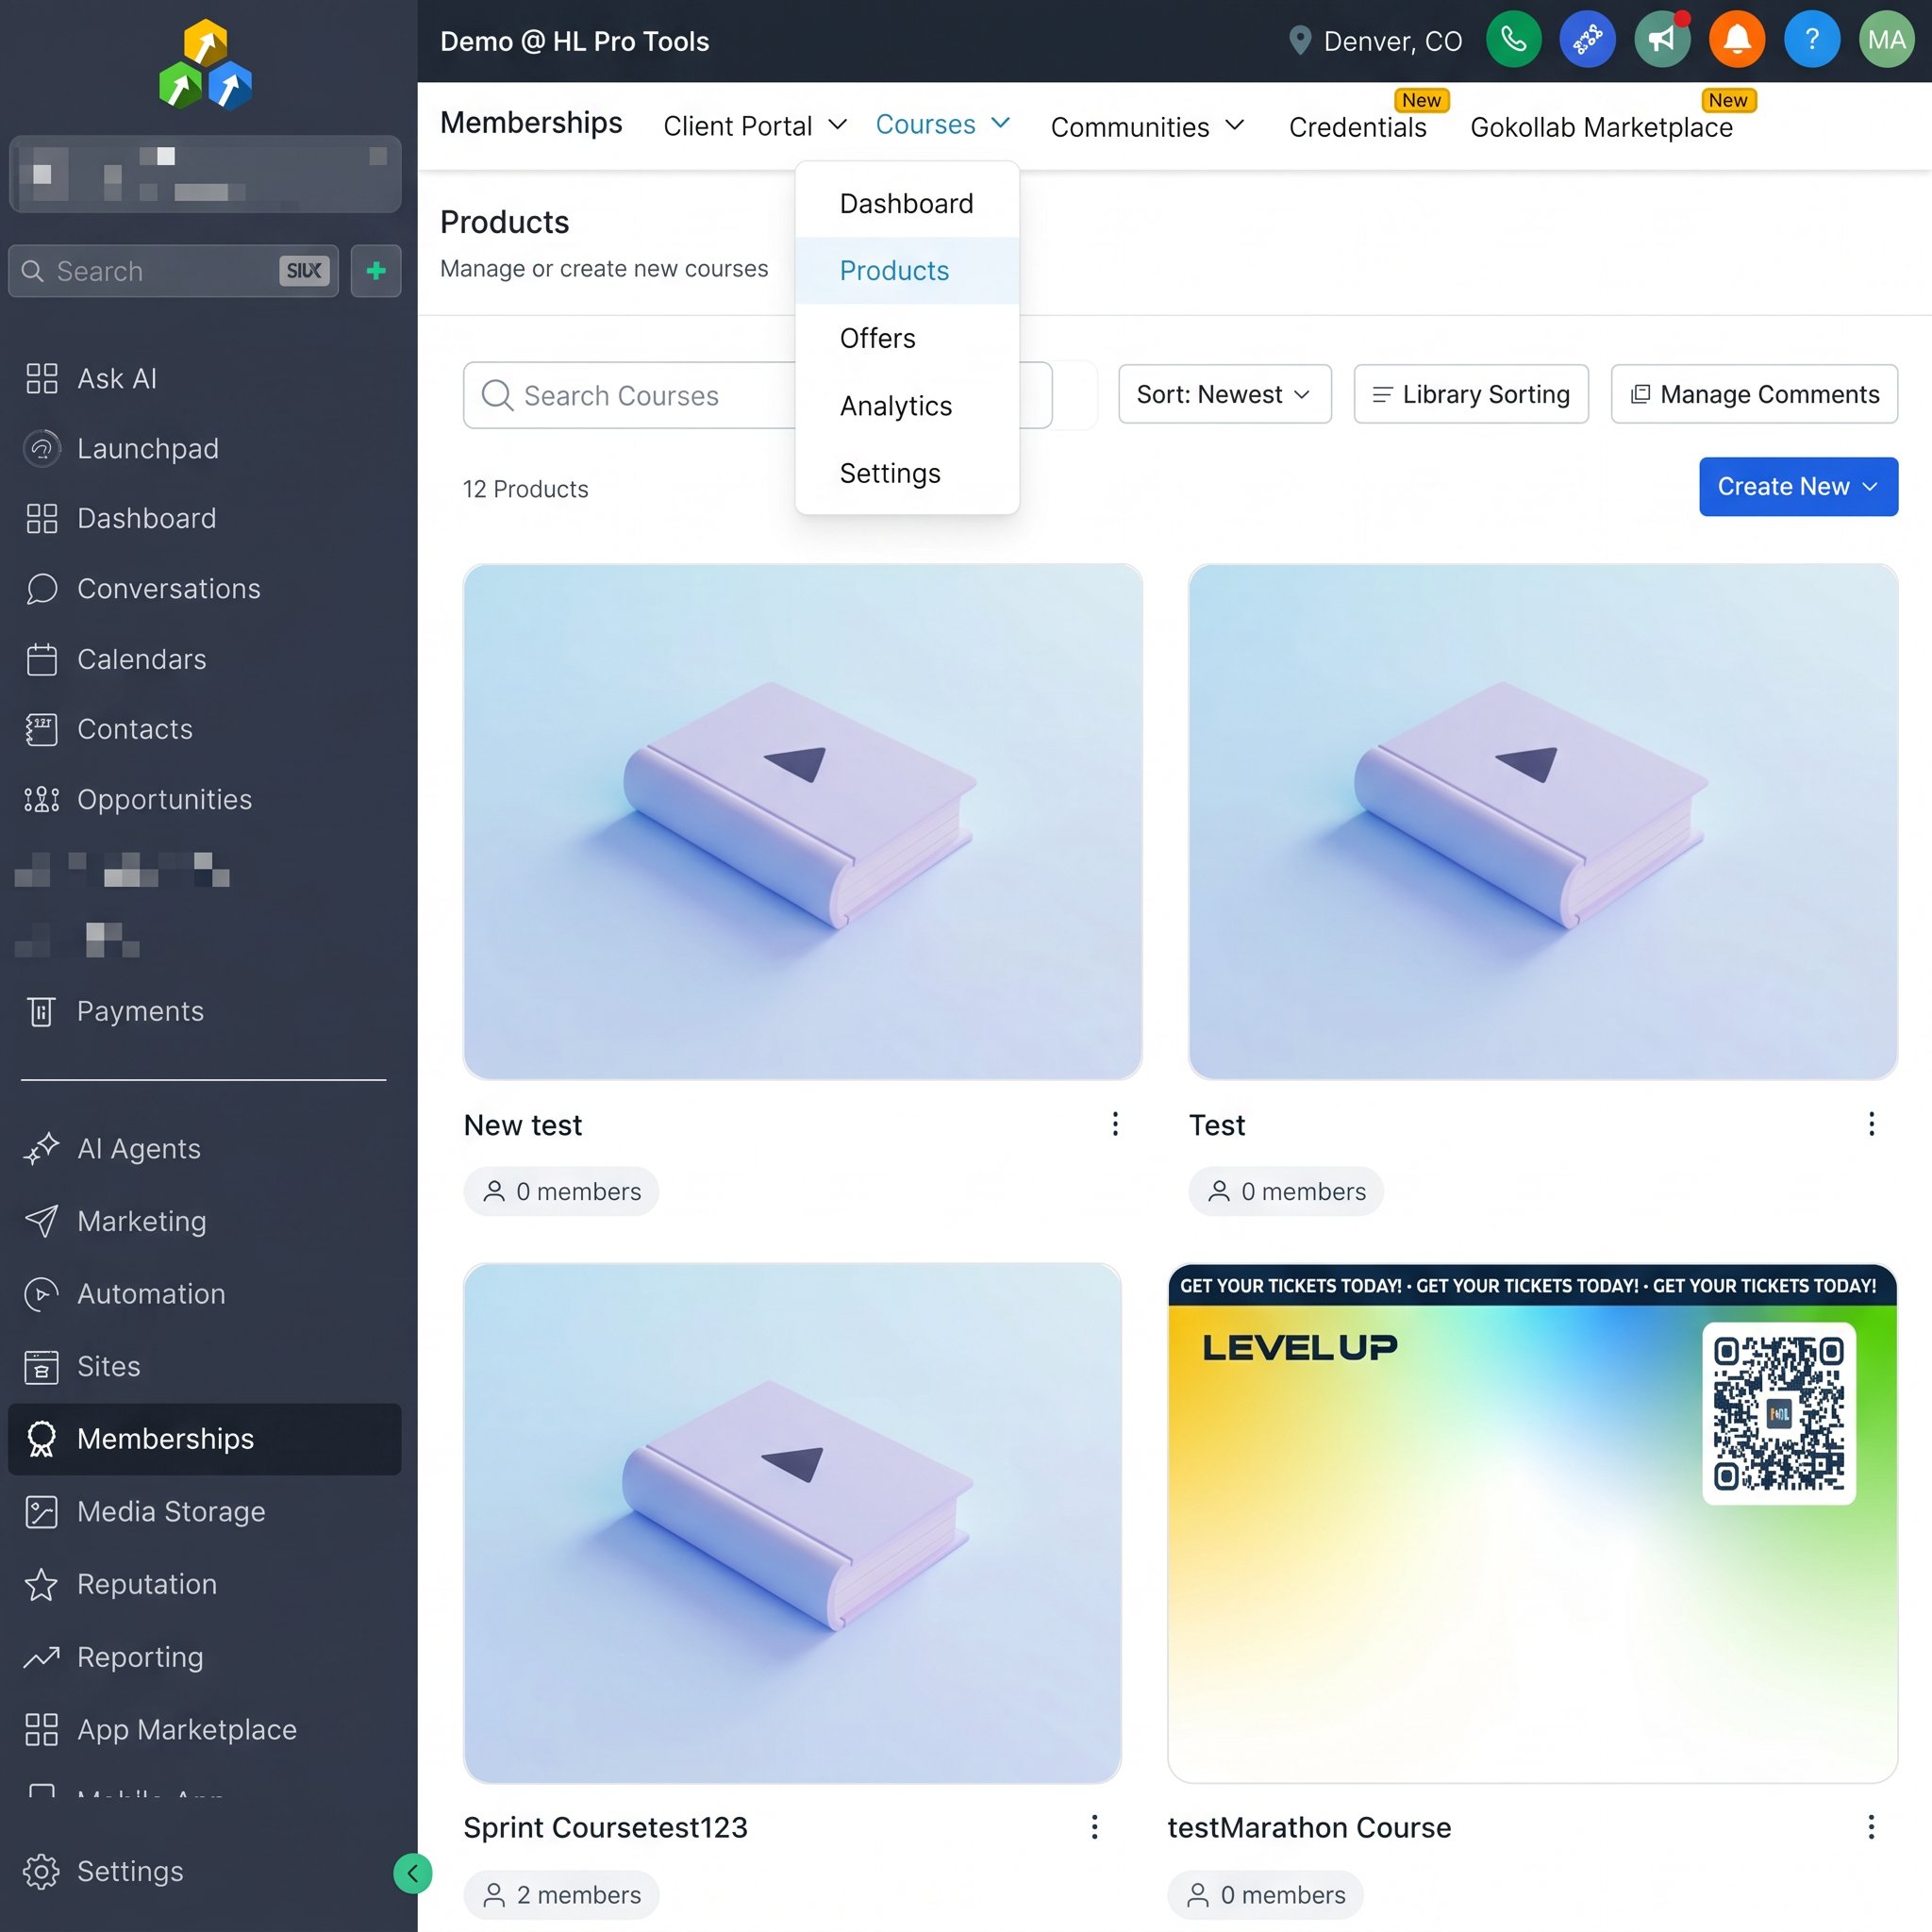Click the blue help question mark icon
Viewport: 1932px width, 1932px height.
point(1811,40)
